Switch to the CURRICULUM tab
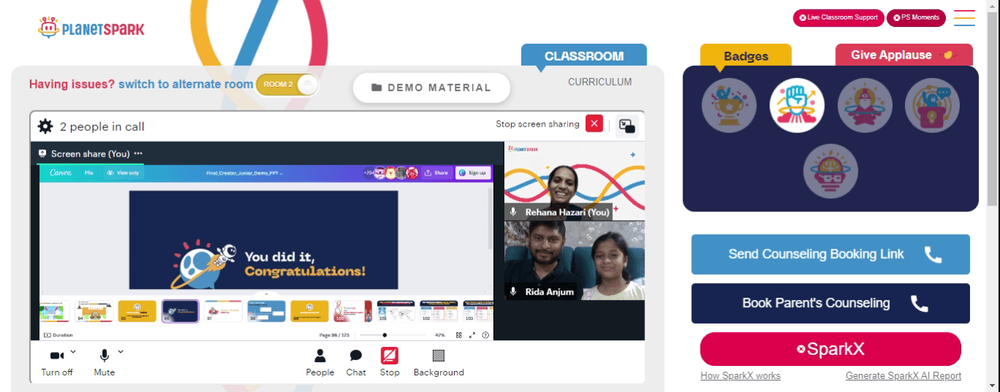Viewport: 1000px width, 392px height. point(600,82)
